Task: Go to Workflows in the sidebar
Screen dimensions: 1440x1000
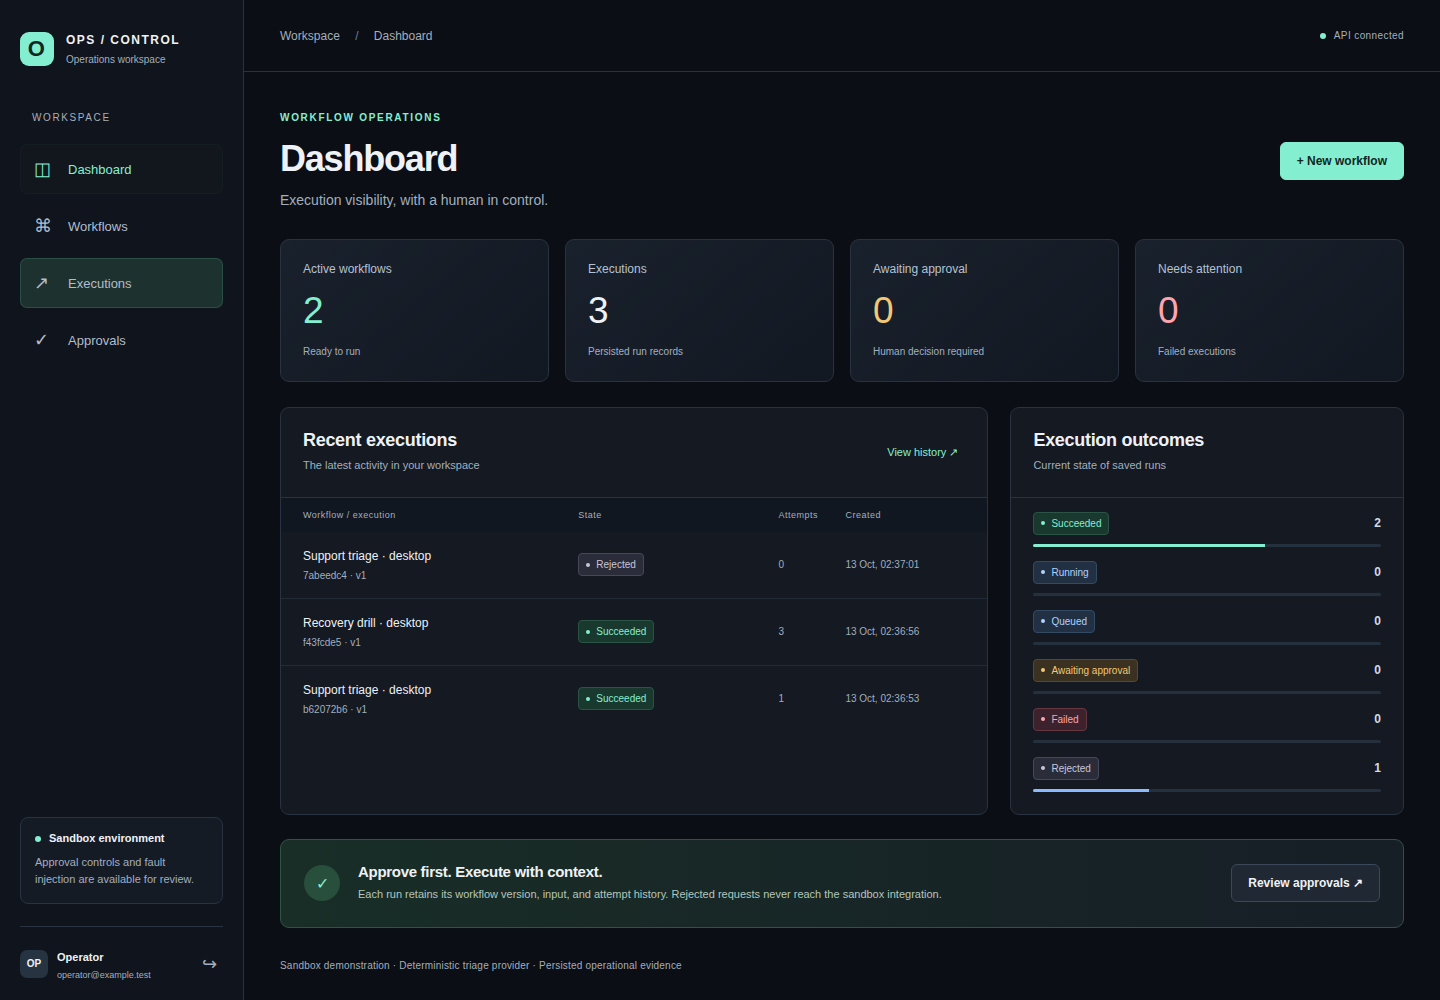Action: coord(121,226)
